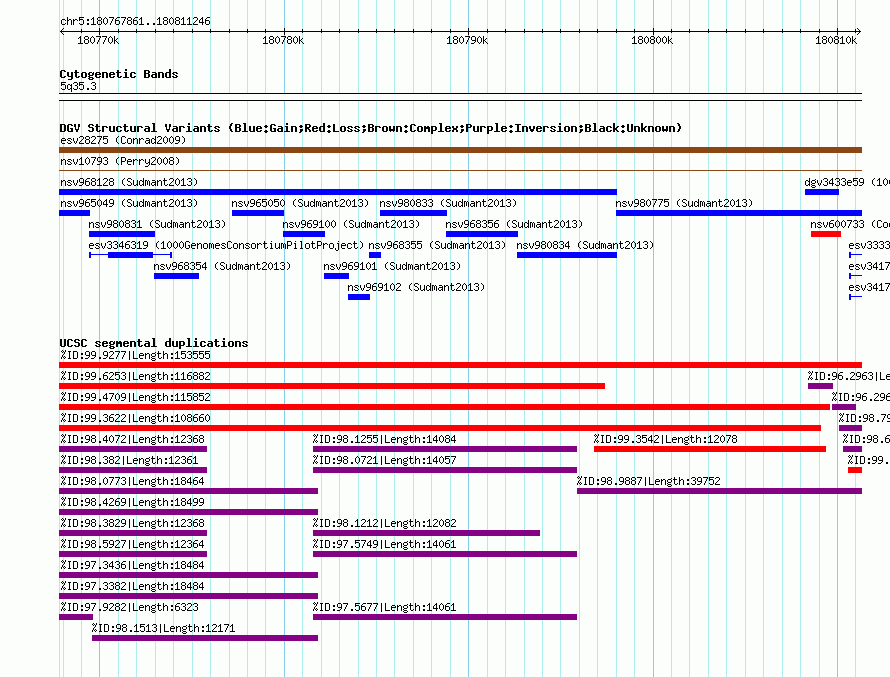Select the long blue nsv968128 gain bar
Image resolution: width=890 pixels, height=677 pixels.
338,192
